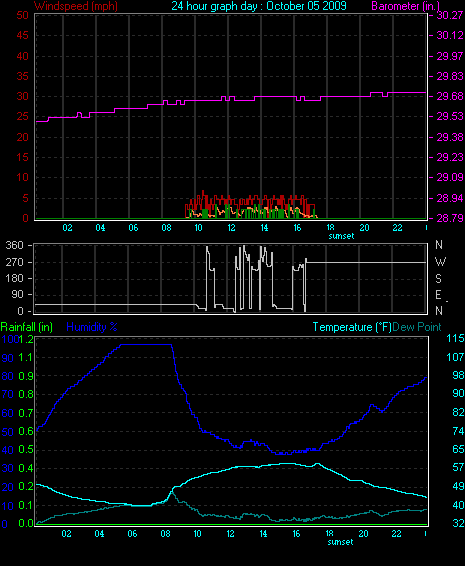Click the S compass label on the direction graph
Viewport: 465px width, 566px height.
[x=438, y=278]
